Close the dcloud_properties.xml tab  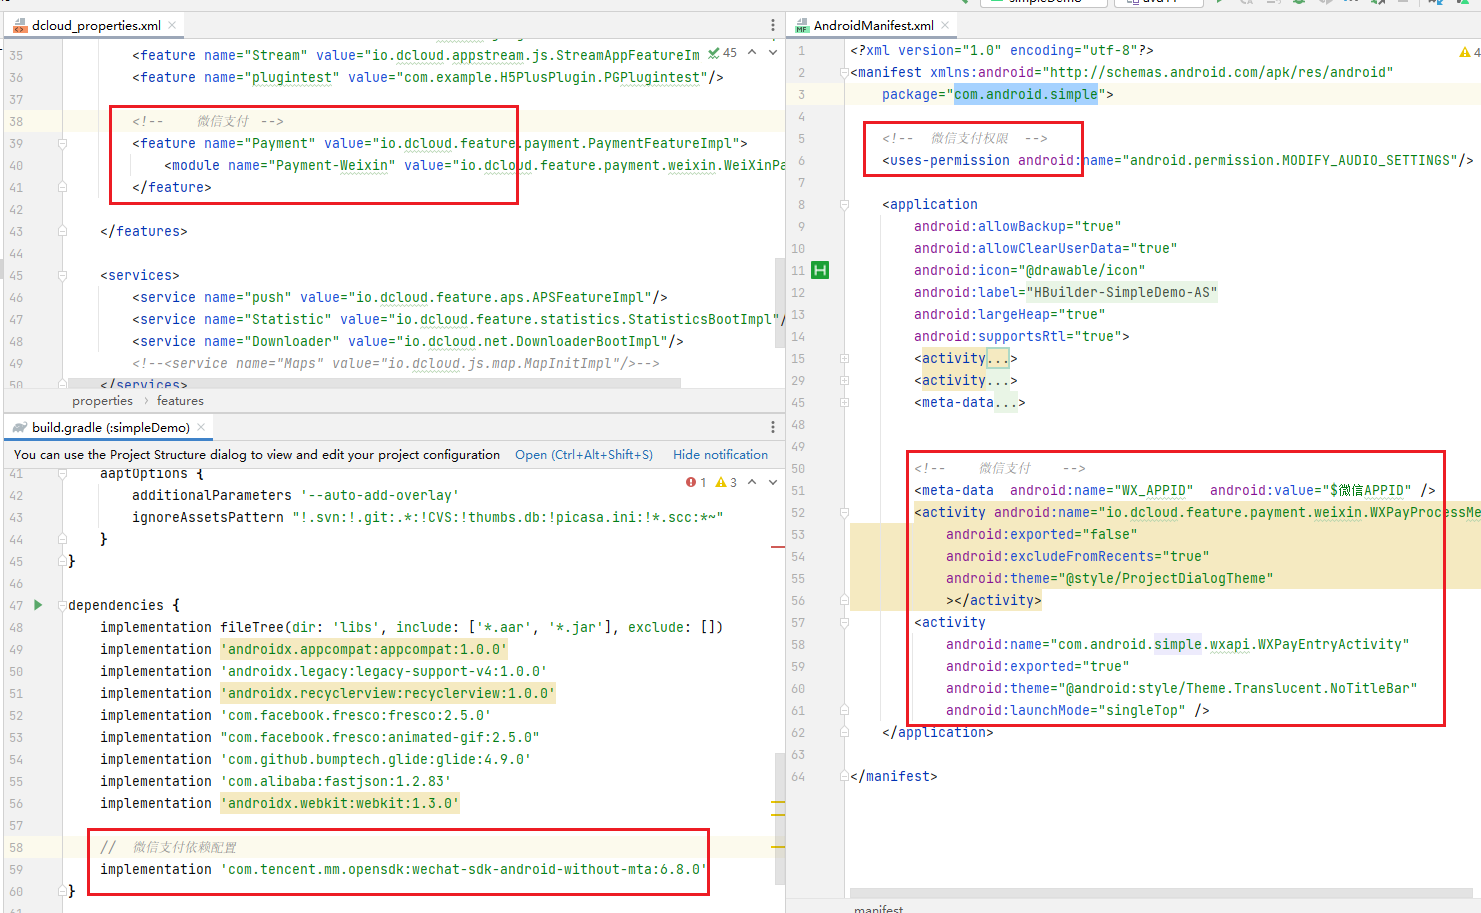[x=172, y=25]
